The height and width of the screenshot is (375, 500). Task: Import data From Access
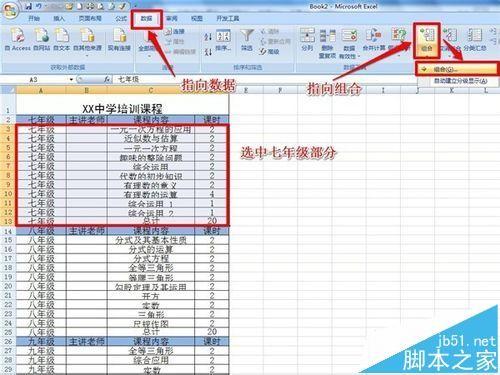tap(18, 40)
